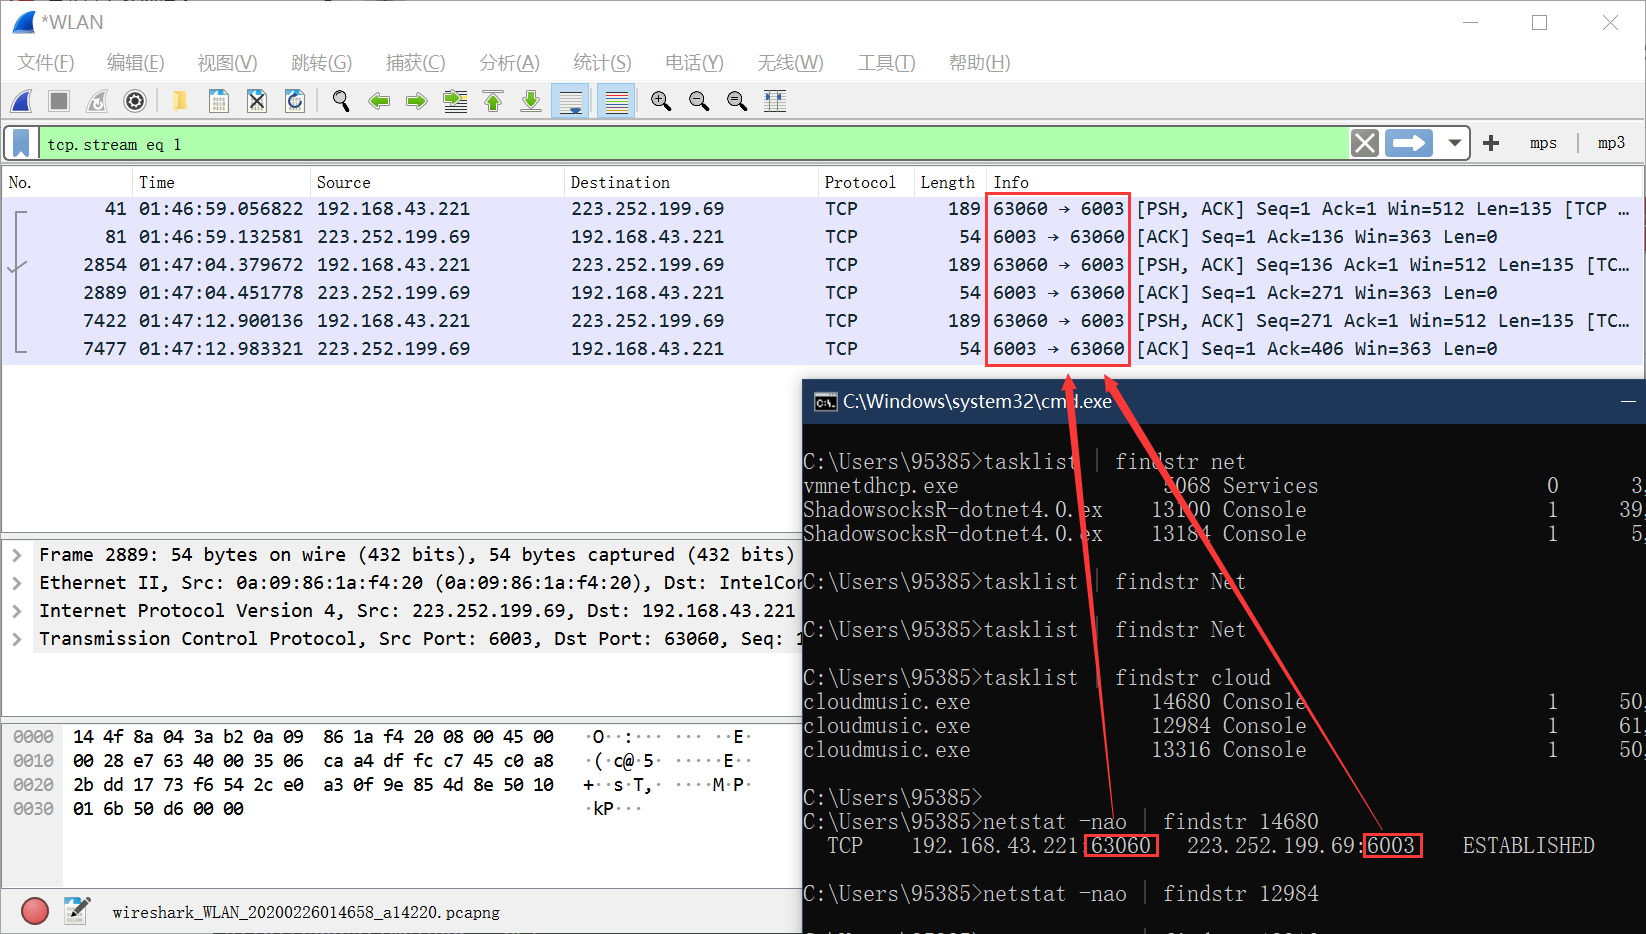Apply the display filter arrow
The height and width of the screenshot is (934, 1646).
point(1409,144)
